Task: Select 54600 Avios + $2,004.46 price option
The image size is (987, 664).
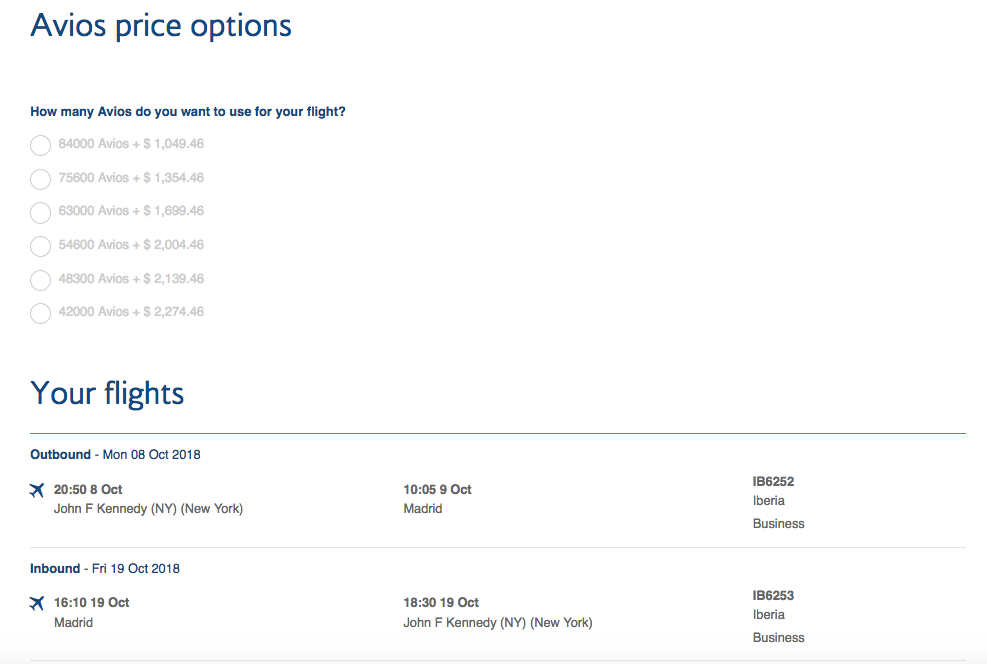Action: [40, 246]
